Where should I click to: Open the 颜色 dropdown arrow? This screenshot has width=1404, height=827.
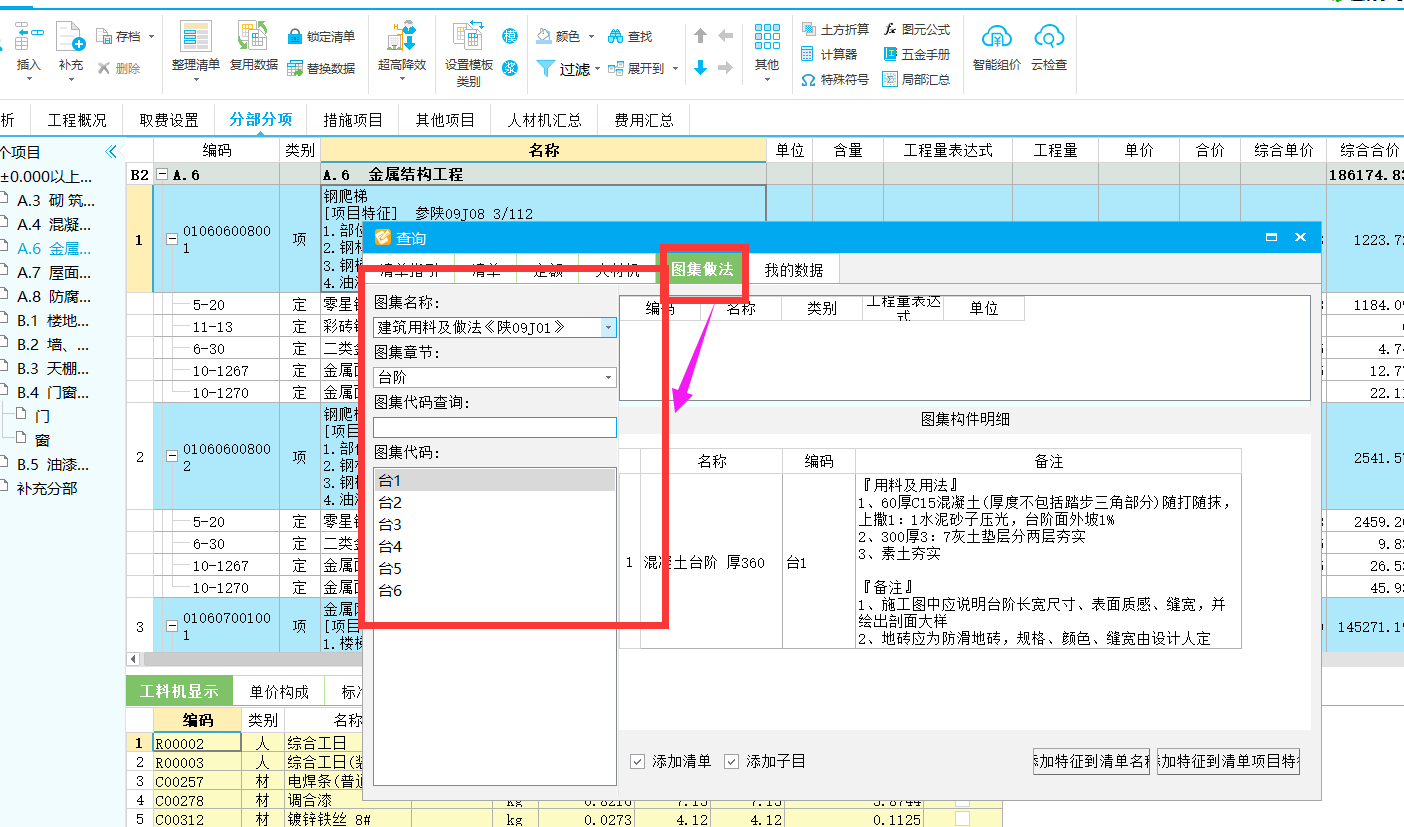tap(591, 37)
